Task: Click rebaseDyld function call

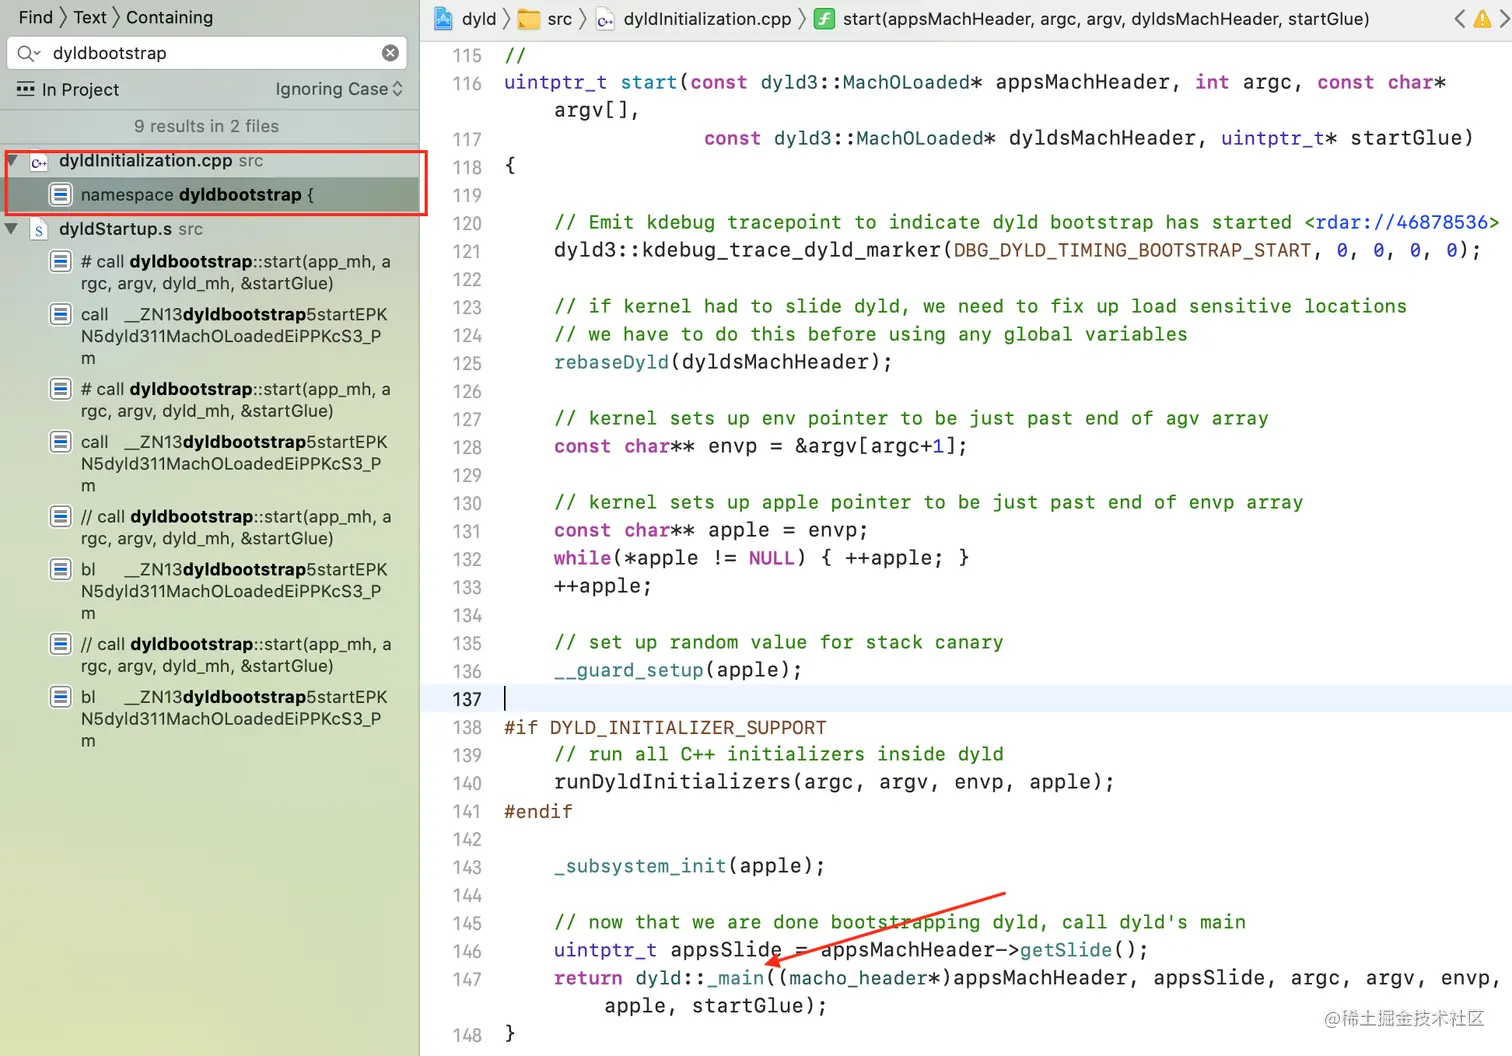Action: 611,362
